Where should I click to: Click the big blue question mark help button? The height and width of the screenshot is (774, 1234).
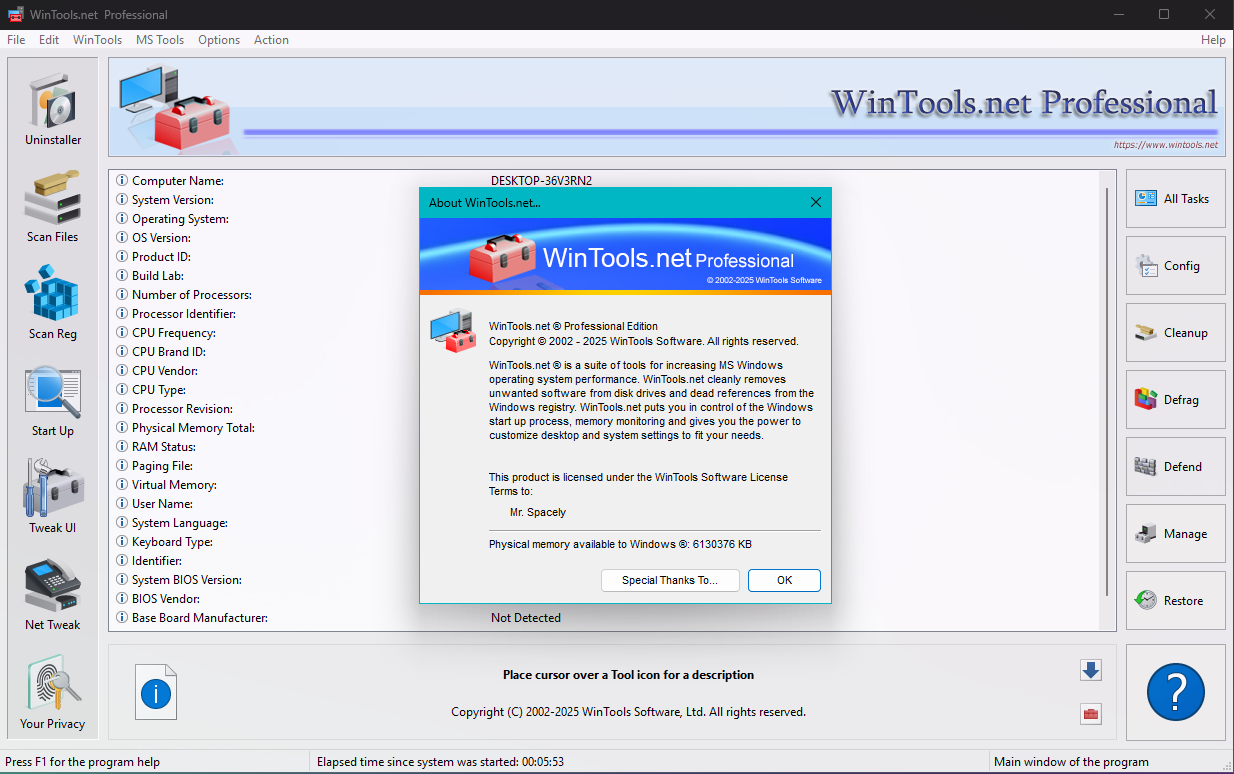(1175, 692)
